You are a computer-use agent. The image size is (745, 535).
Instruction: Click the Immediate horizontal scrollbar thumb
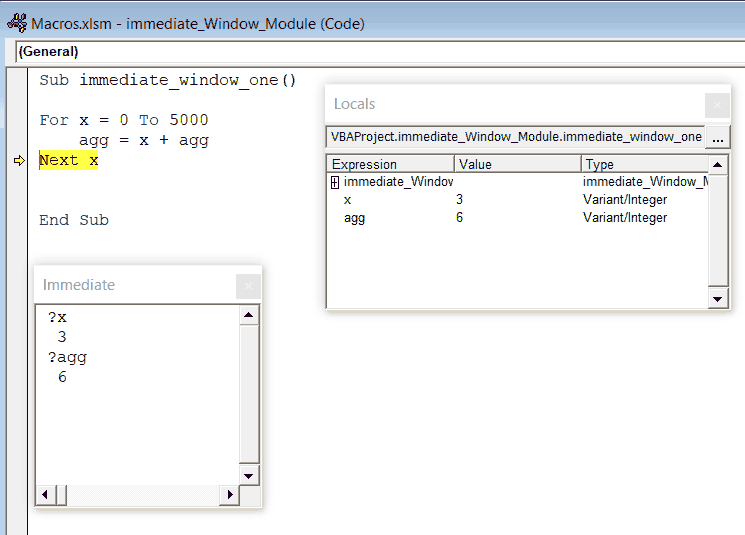tap(62, 495)
